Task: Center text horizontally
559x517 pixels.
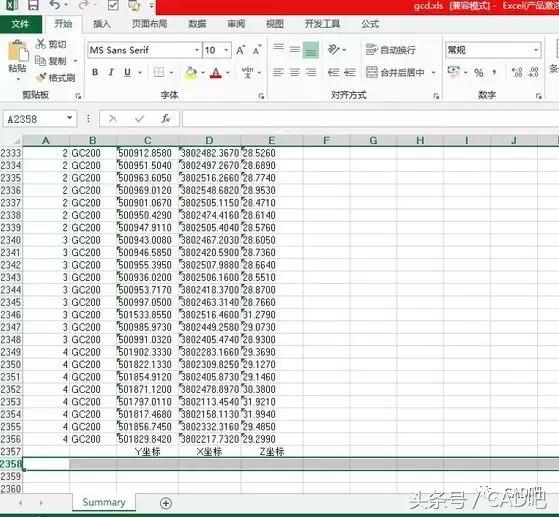Action: (294, 72)
